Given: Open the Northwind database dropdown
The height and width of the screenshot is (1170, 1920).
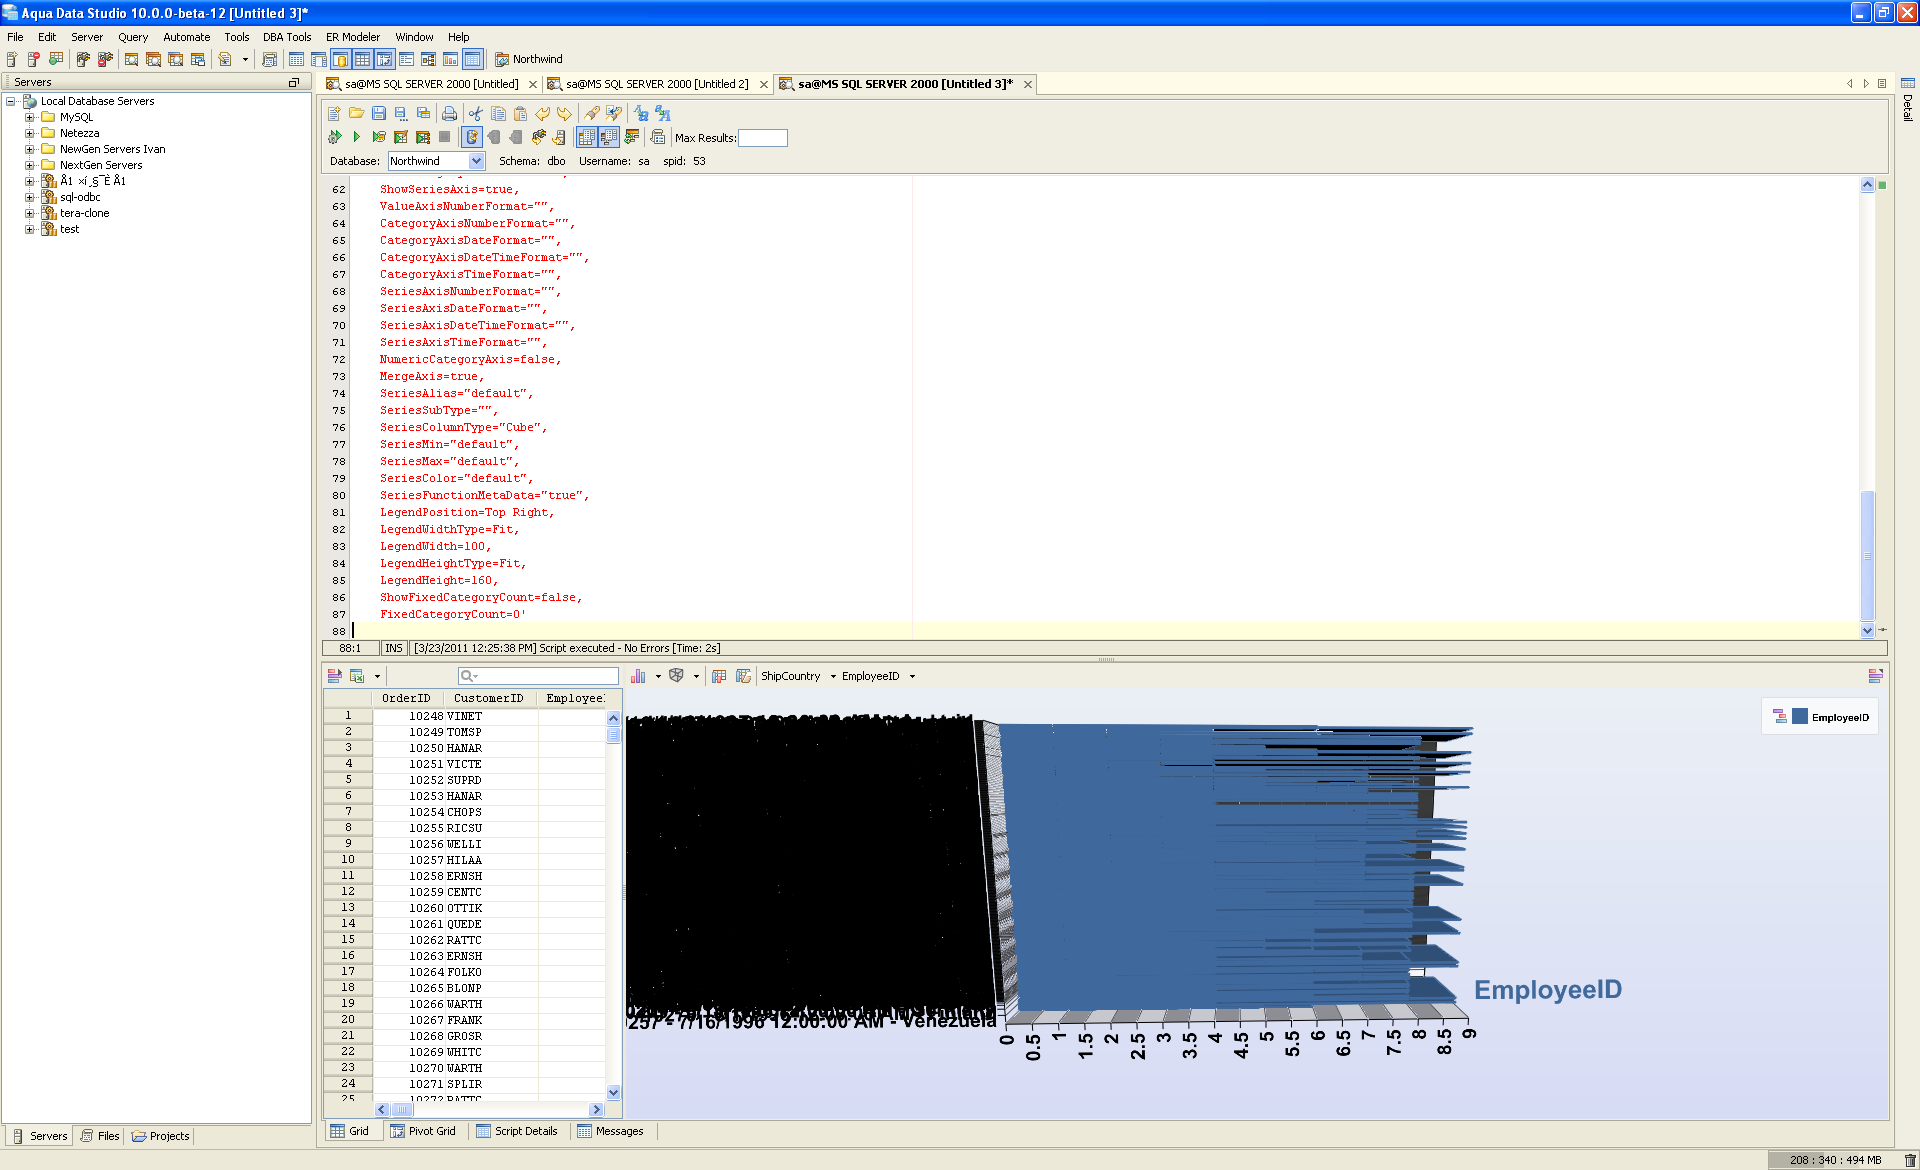Looking at the screenshot, I should 476,161.
